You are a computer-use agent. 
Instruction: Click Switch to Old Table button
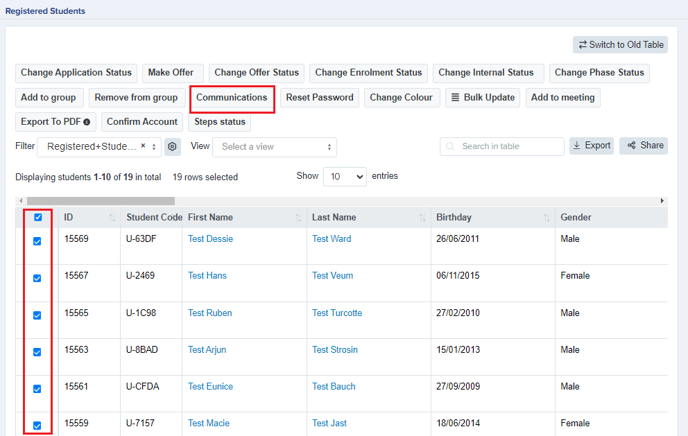point(620,45)
